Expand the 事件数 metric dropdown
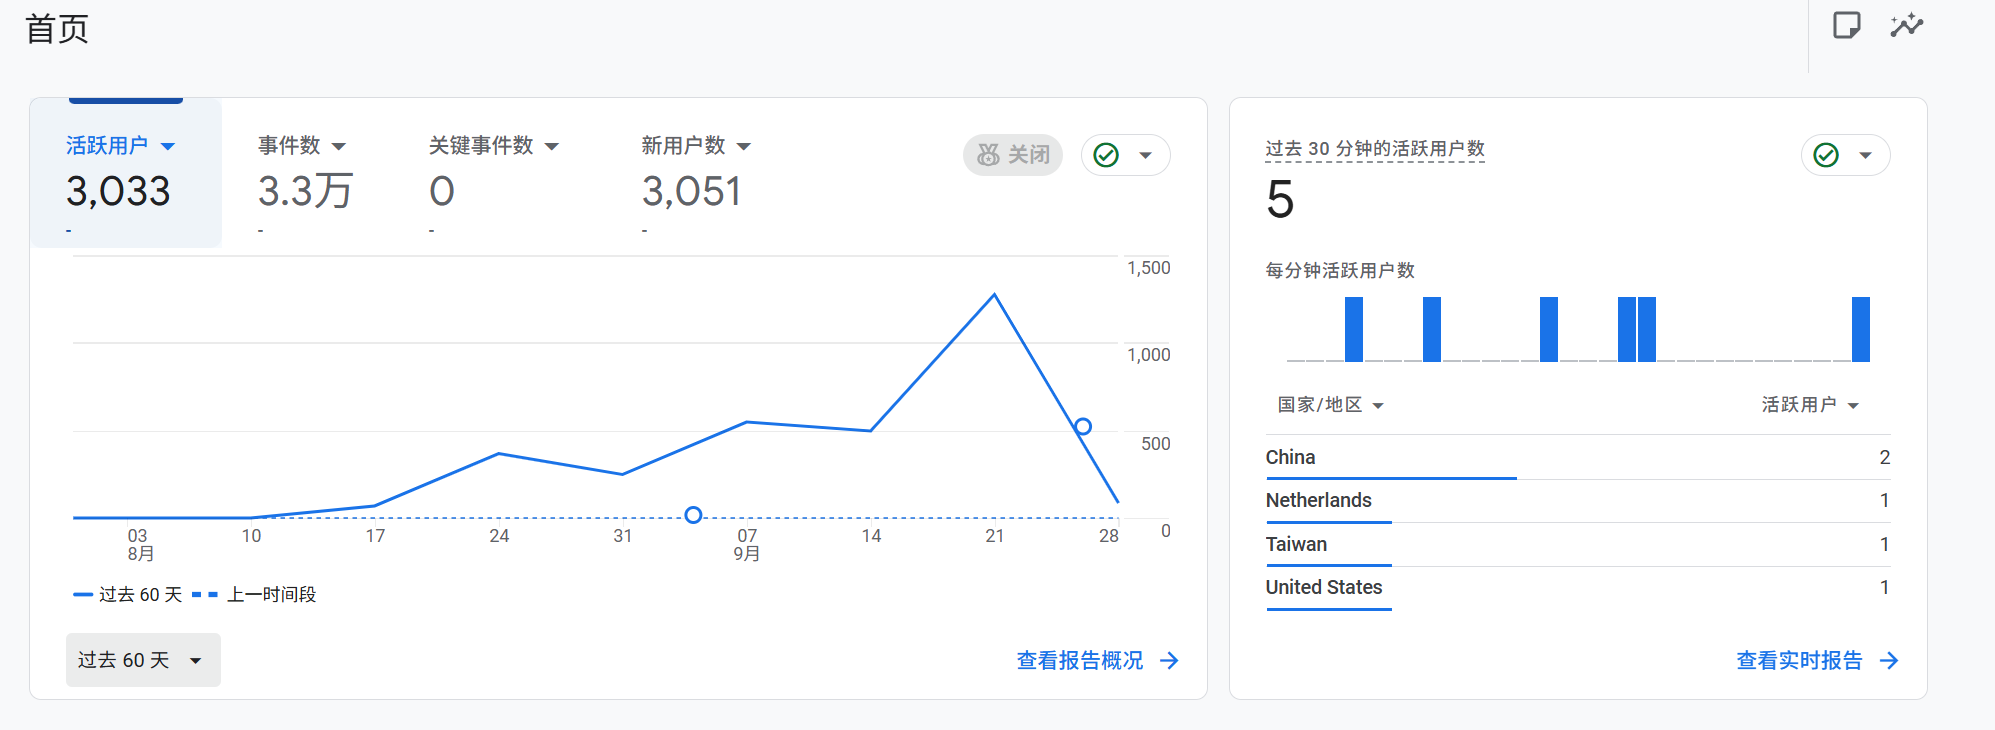1995x730 pixels. [x=339, y=147]
